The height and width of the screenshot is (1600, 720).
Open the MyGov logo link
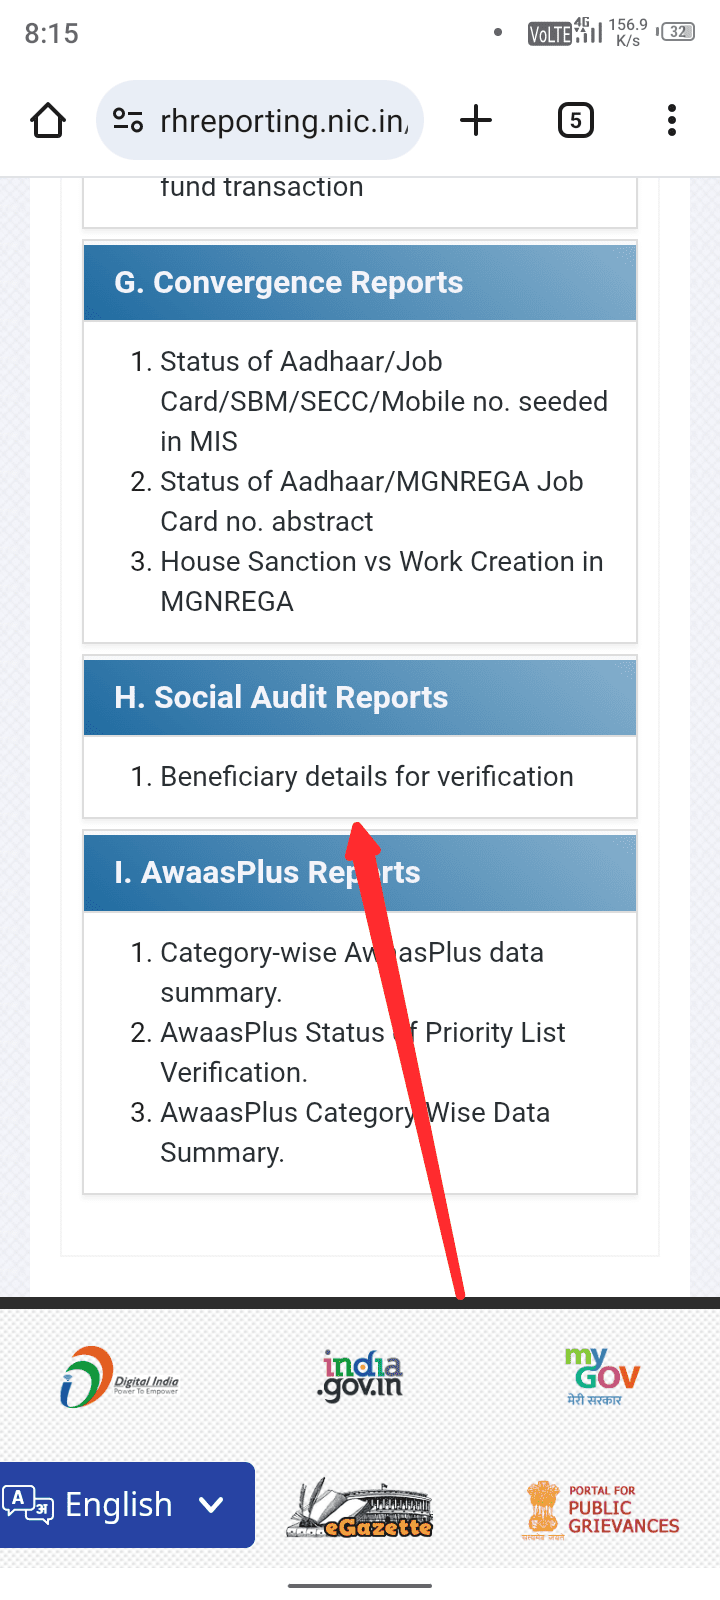pos(601,1377)
